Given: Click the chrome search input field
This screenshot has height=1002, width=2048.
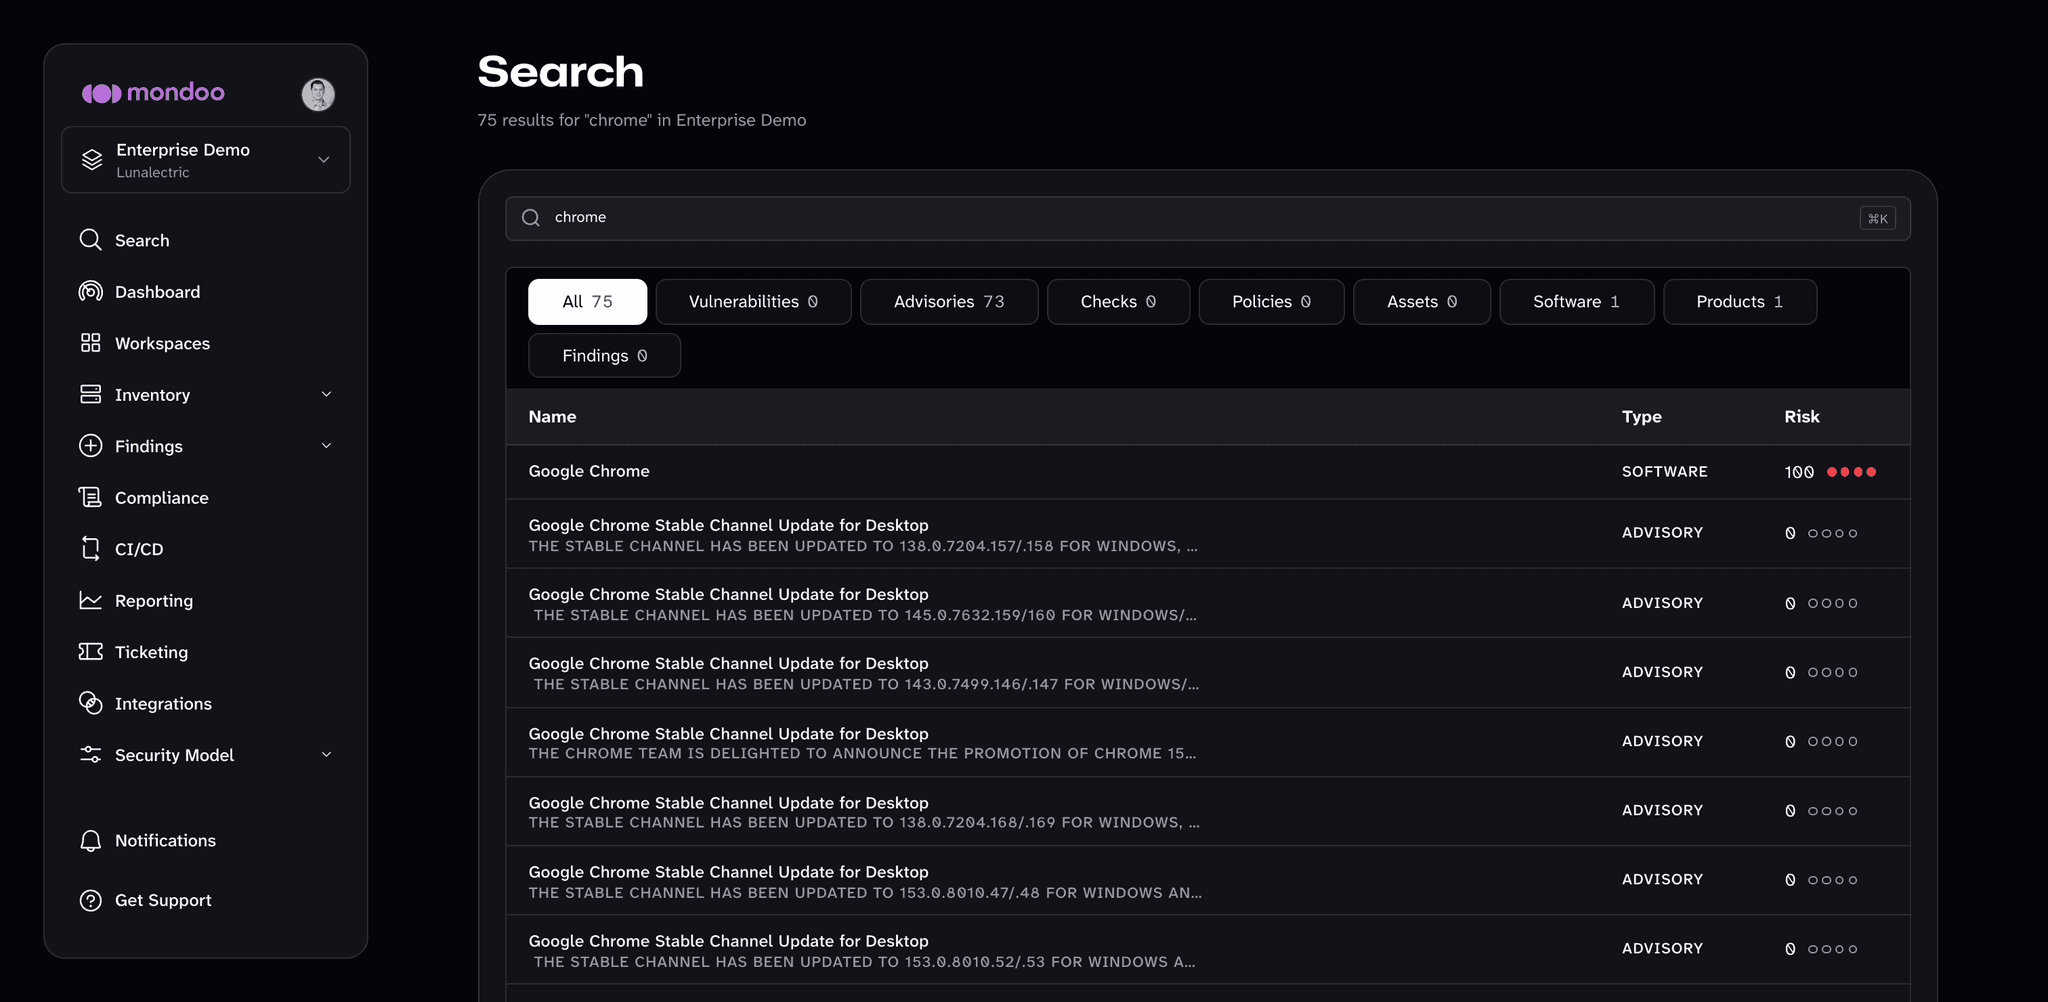Looking at the screenshot, I should 1208,218.
